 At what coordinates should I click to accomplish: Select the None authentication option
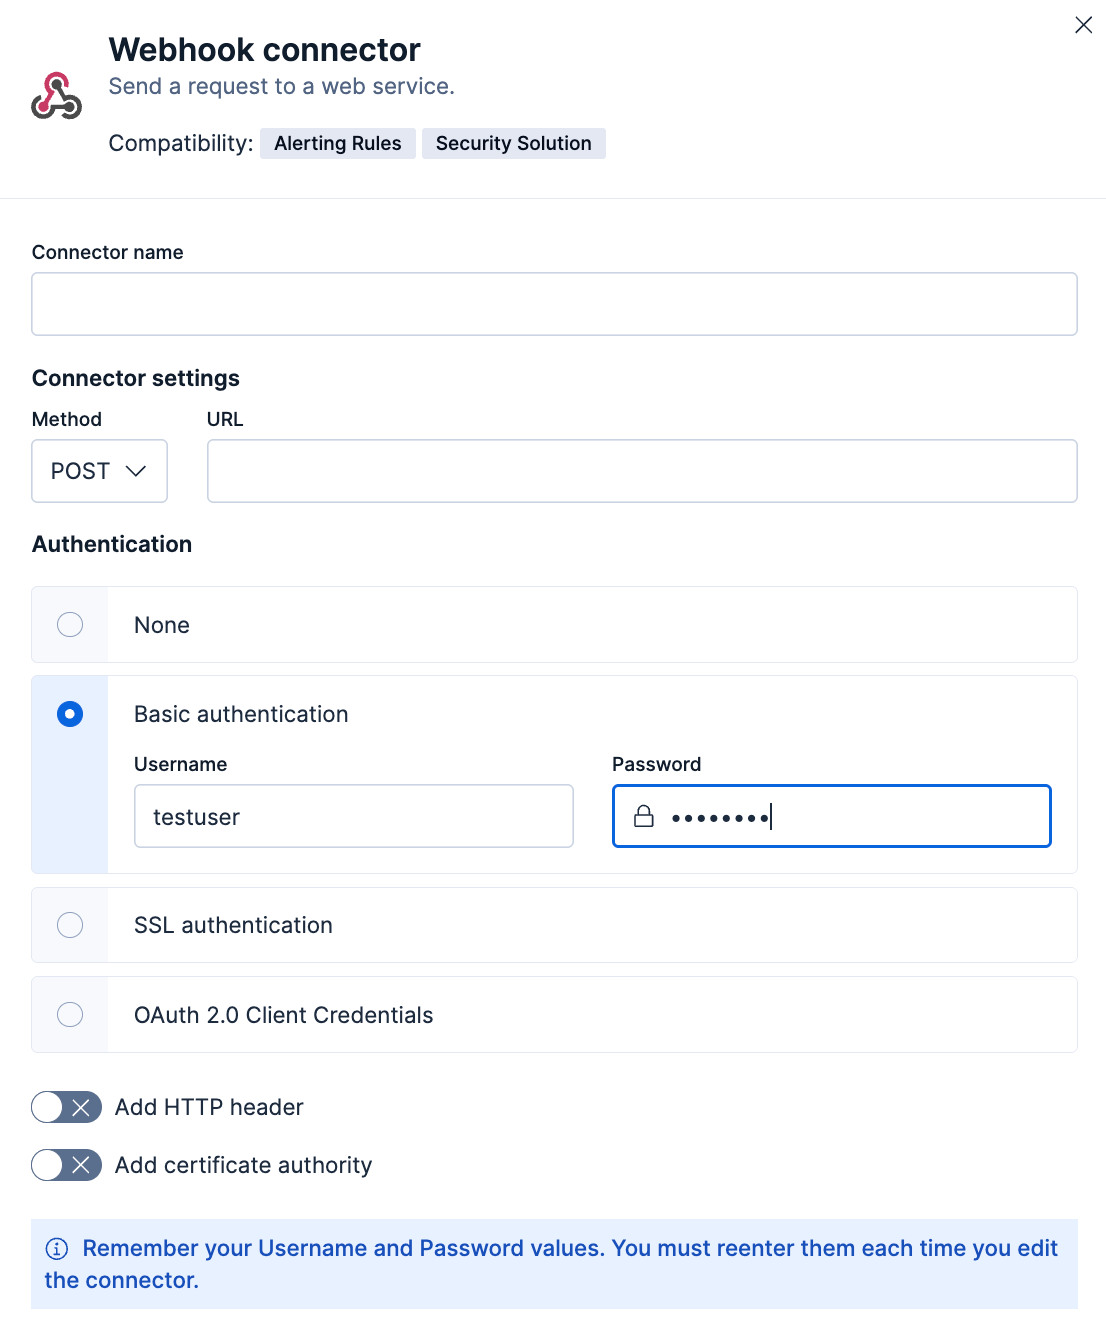click(x=69, y=624)
